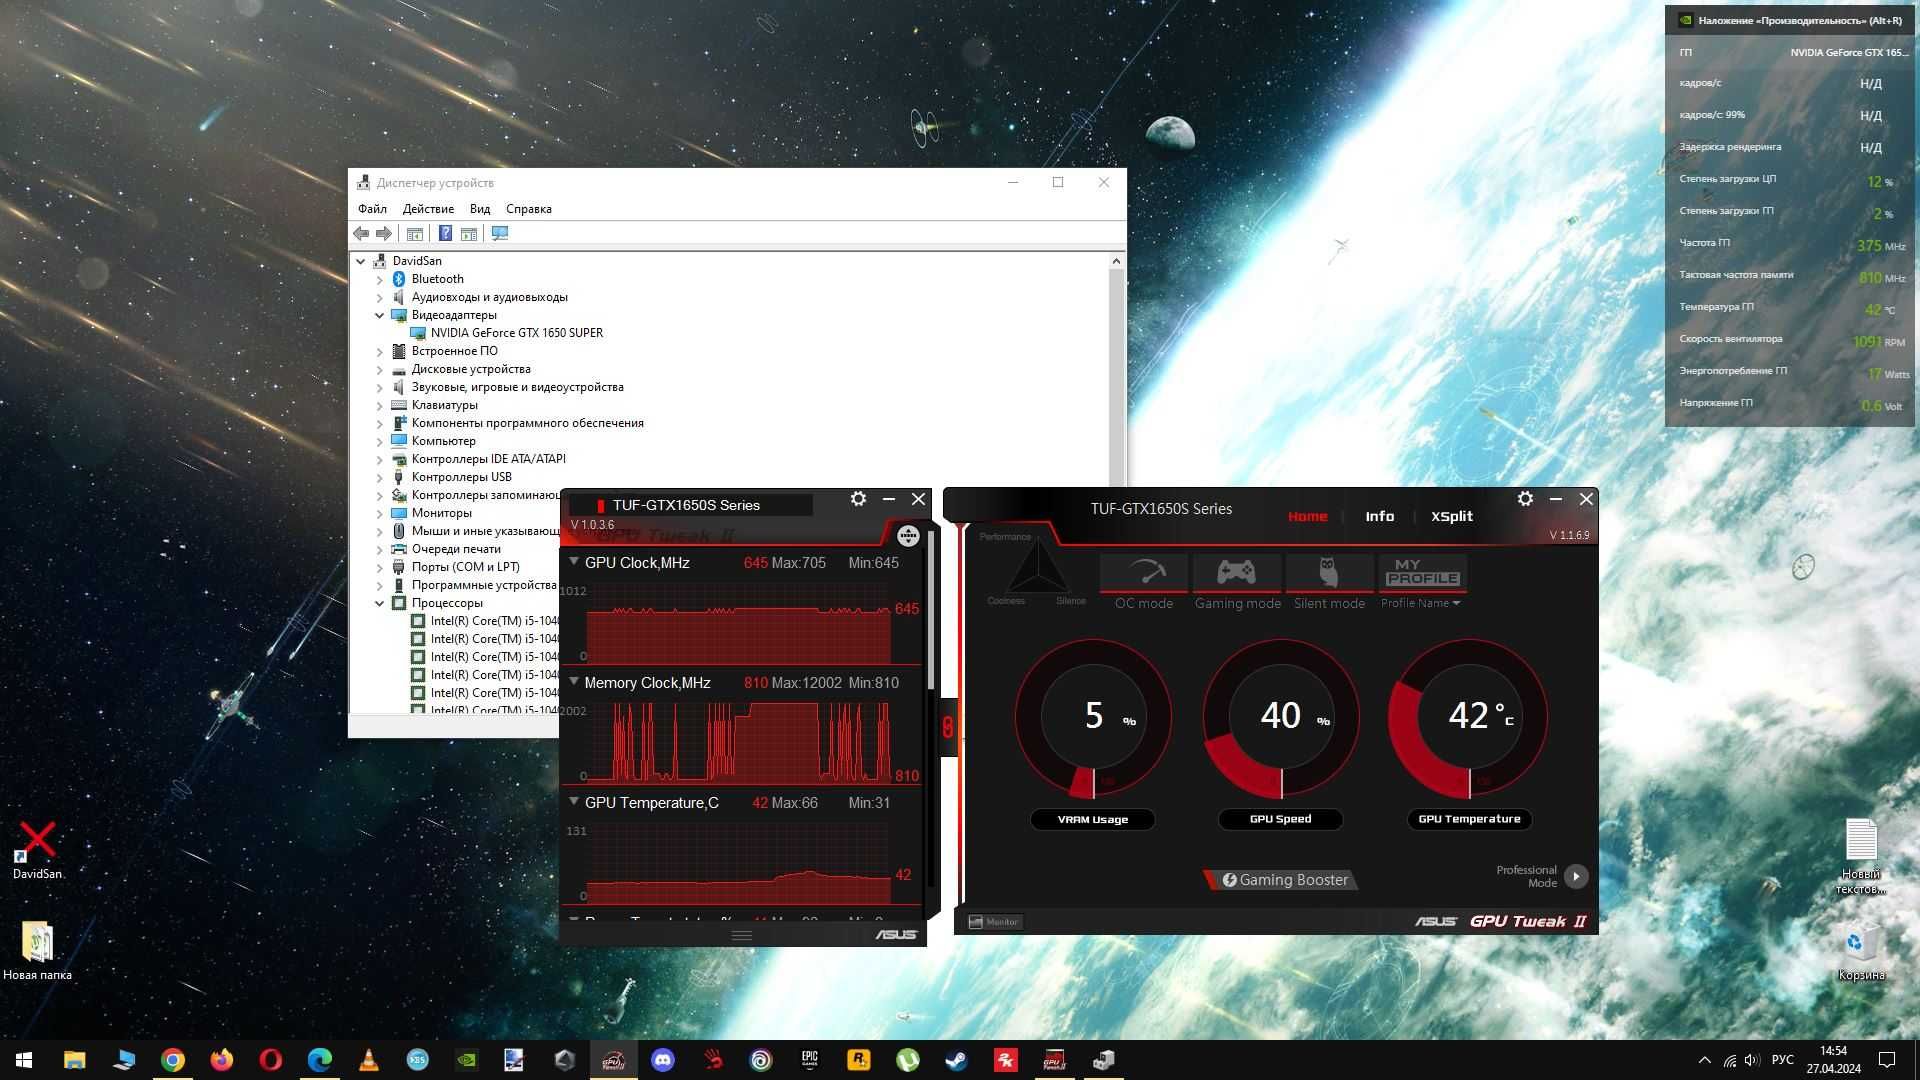Click the VRAM Usage label
The width and height of the screenshot is (1920, 1080).
(1092, 819)
